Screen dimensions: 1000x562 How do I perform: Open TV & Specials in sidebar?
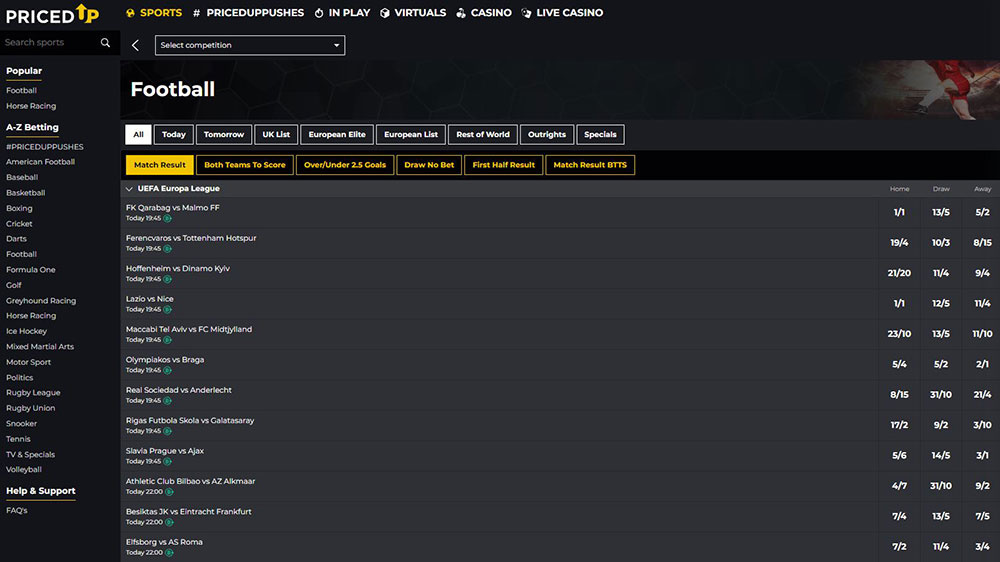click(x=30, y=455)
